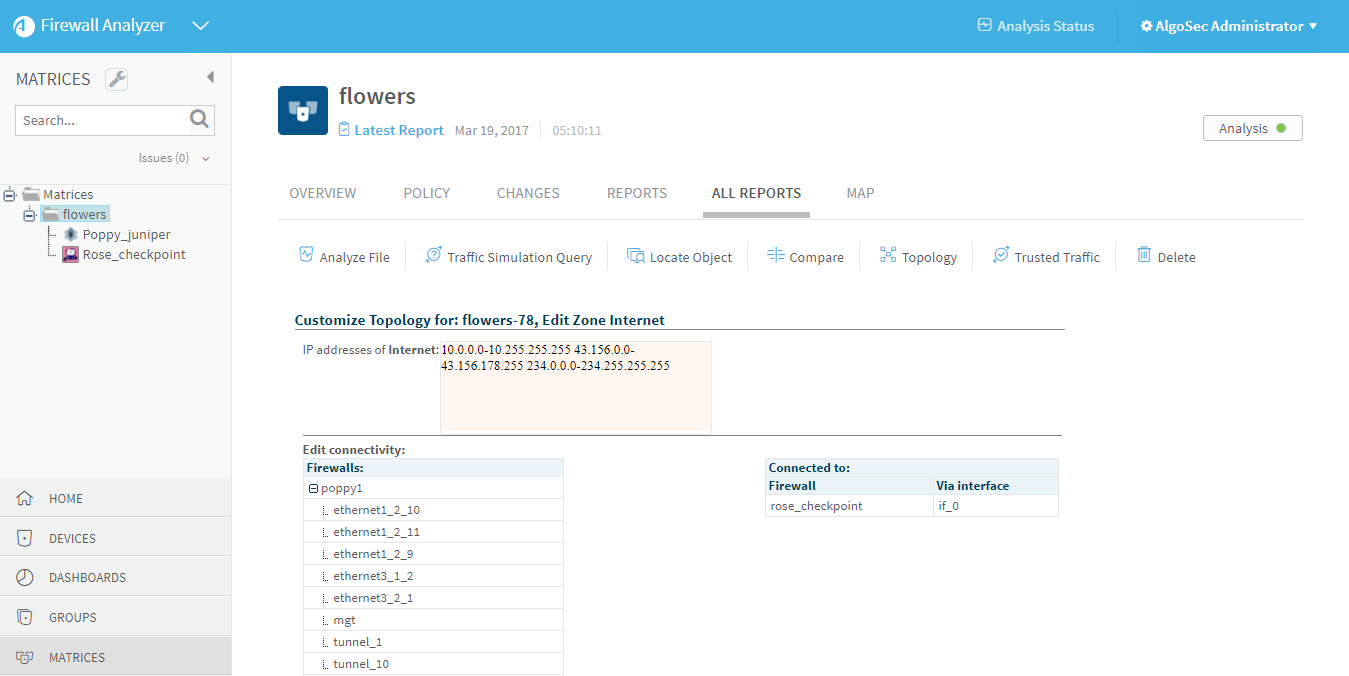Collapse the left sidebar panel arrow

click(x=210, y=77)
